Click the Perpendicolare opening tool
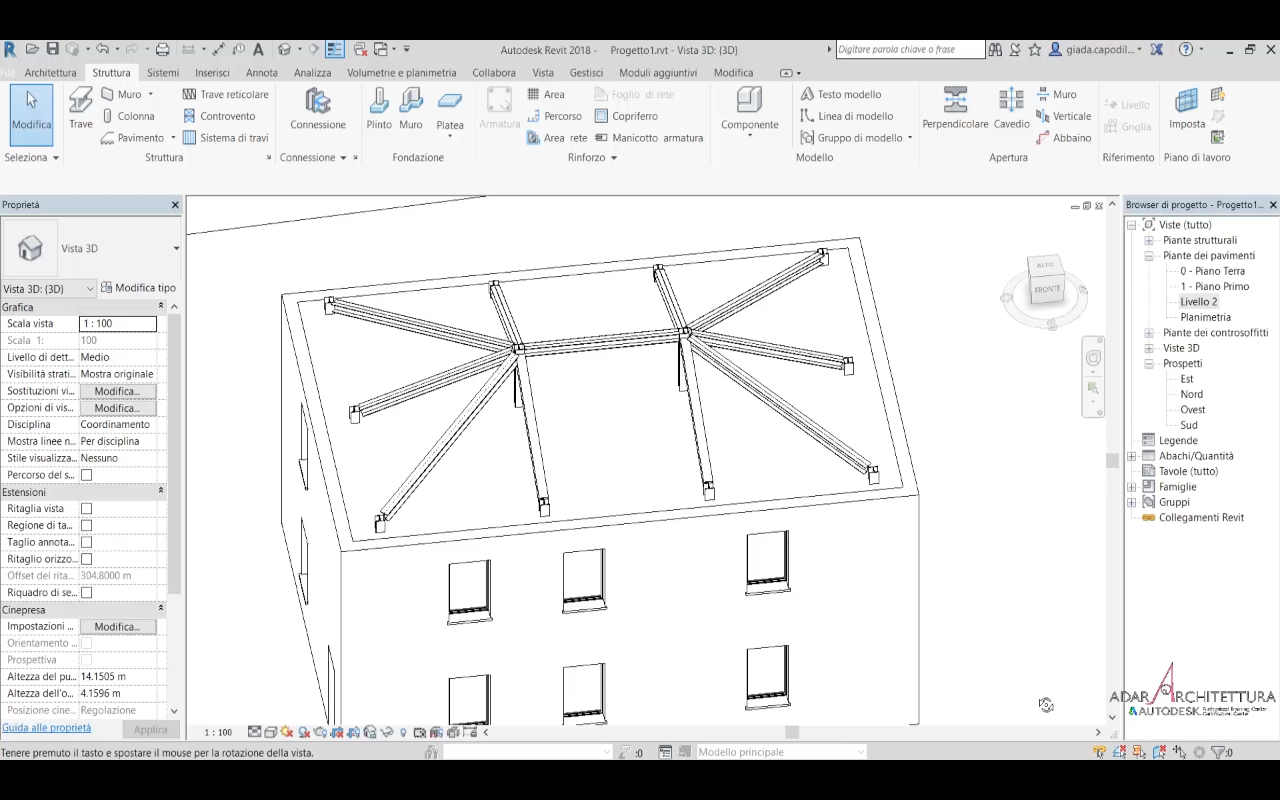Viewport: 1280px width, 800px height. [955, 108]
